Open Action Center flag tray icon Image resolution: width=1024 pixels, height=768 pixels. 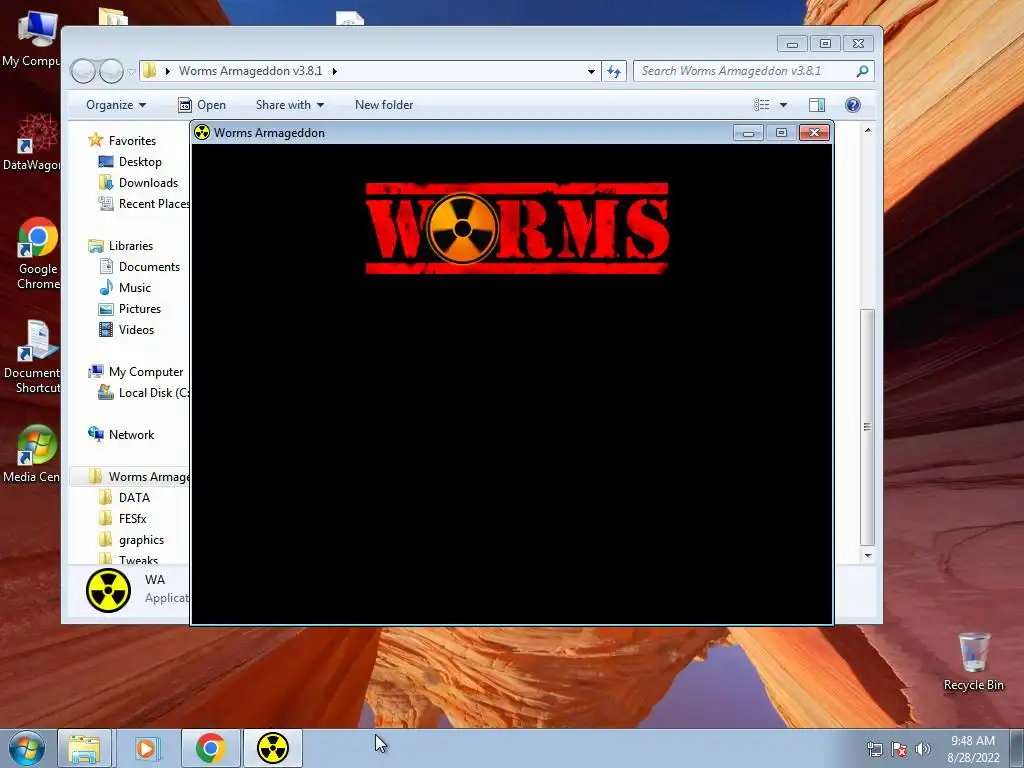pos(899,749)
